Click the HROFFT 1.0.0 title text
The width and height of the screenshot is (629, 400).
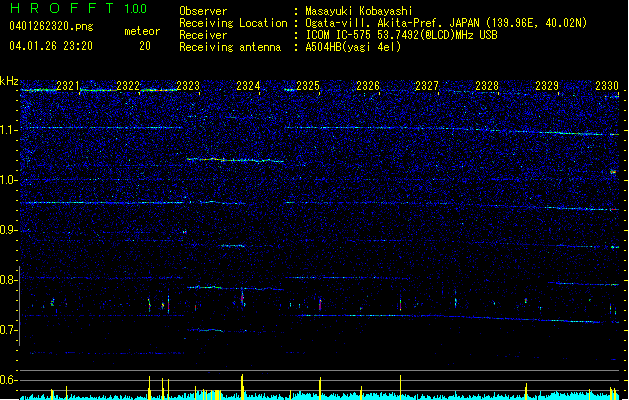(x=78, y=8)
